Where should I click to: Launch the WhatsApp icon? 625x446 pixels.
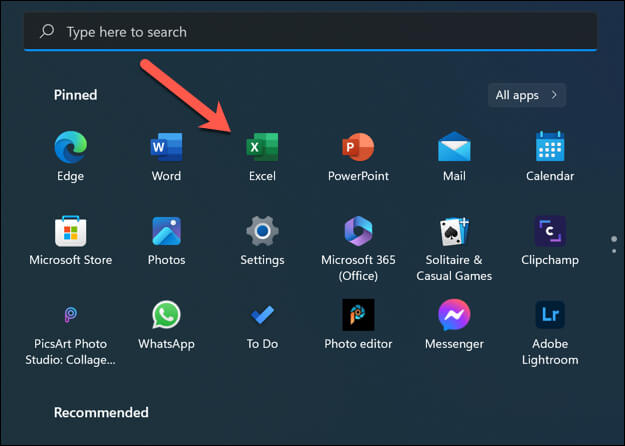(x=166, y=315)
